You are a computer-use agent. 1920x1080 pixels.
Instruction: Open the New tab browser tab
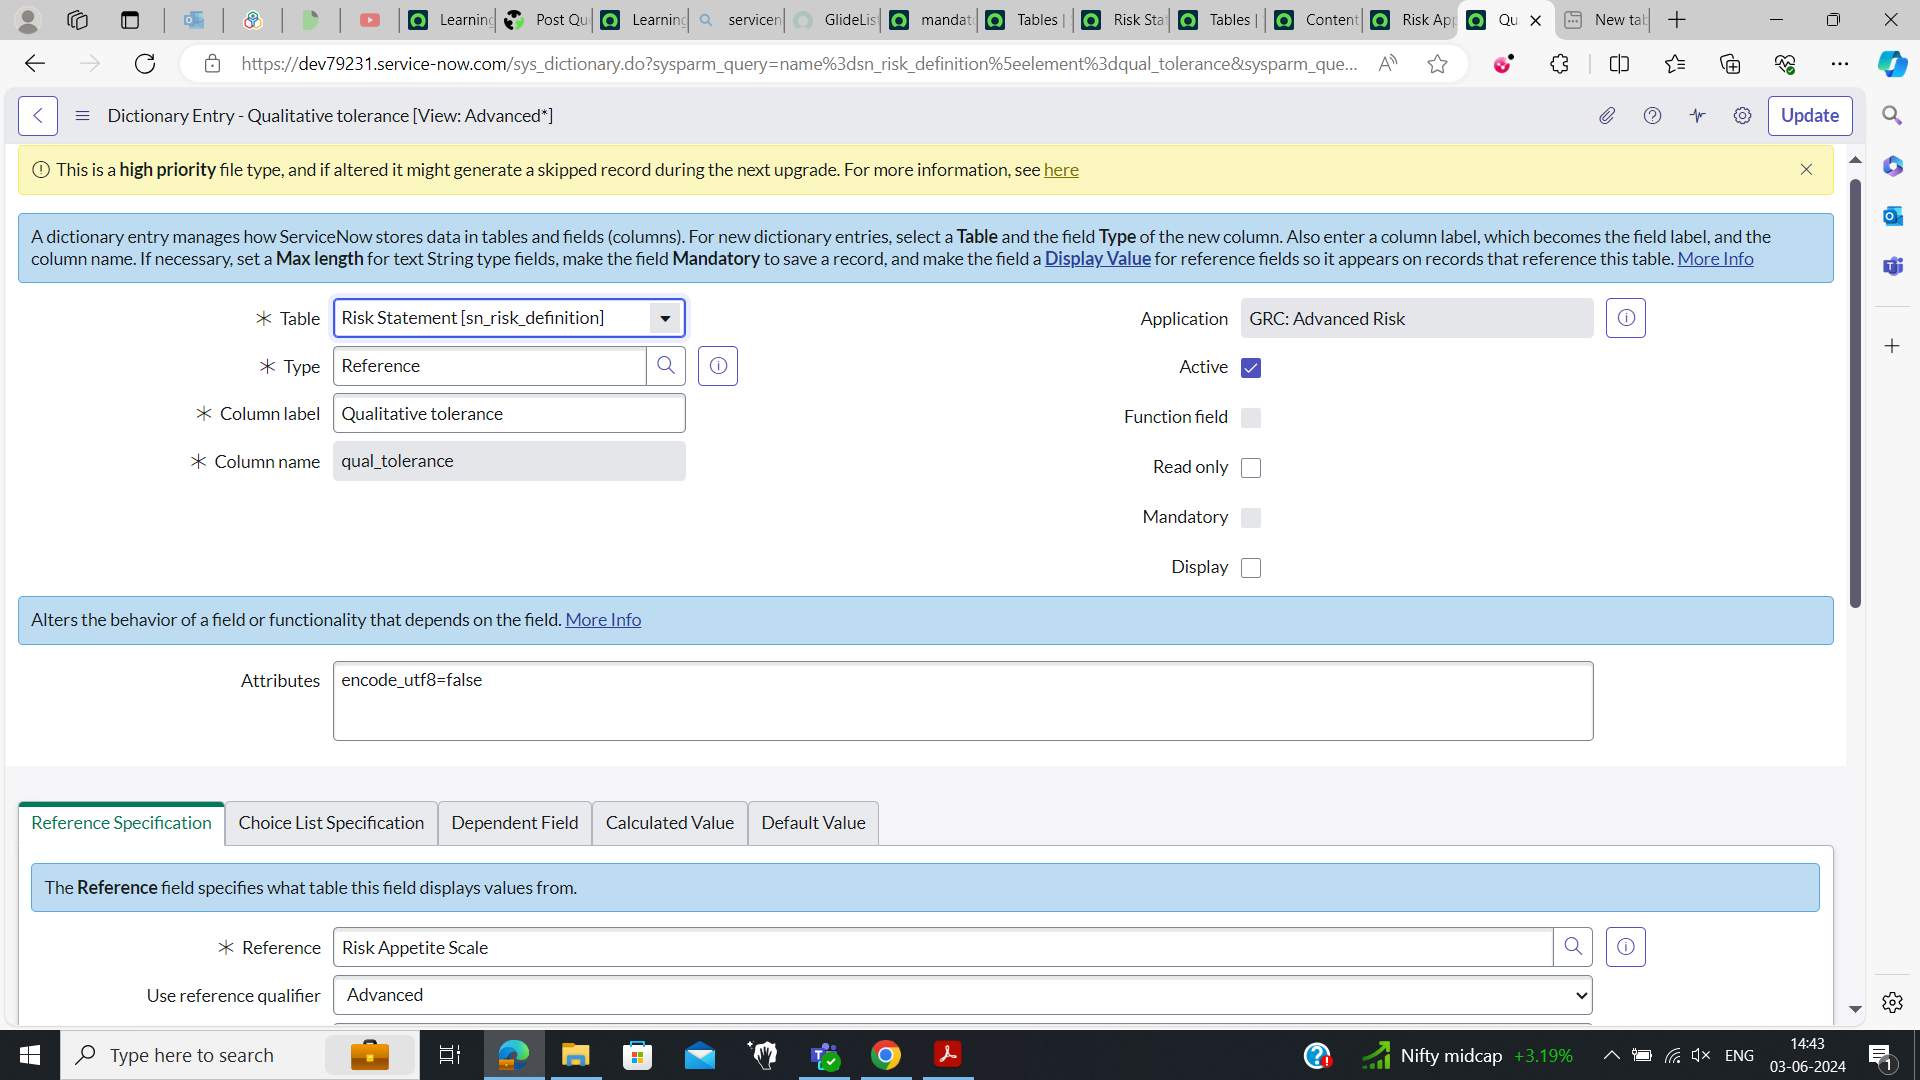tap(1604, 20)
